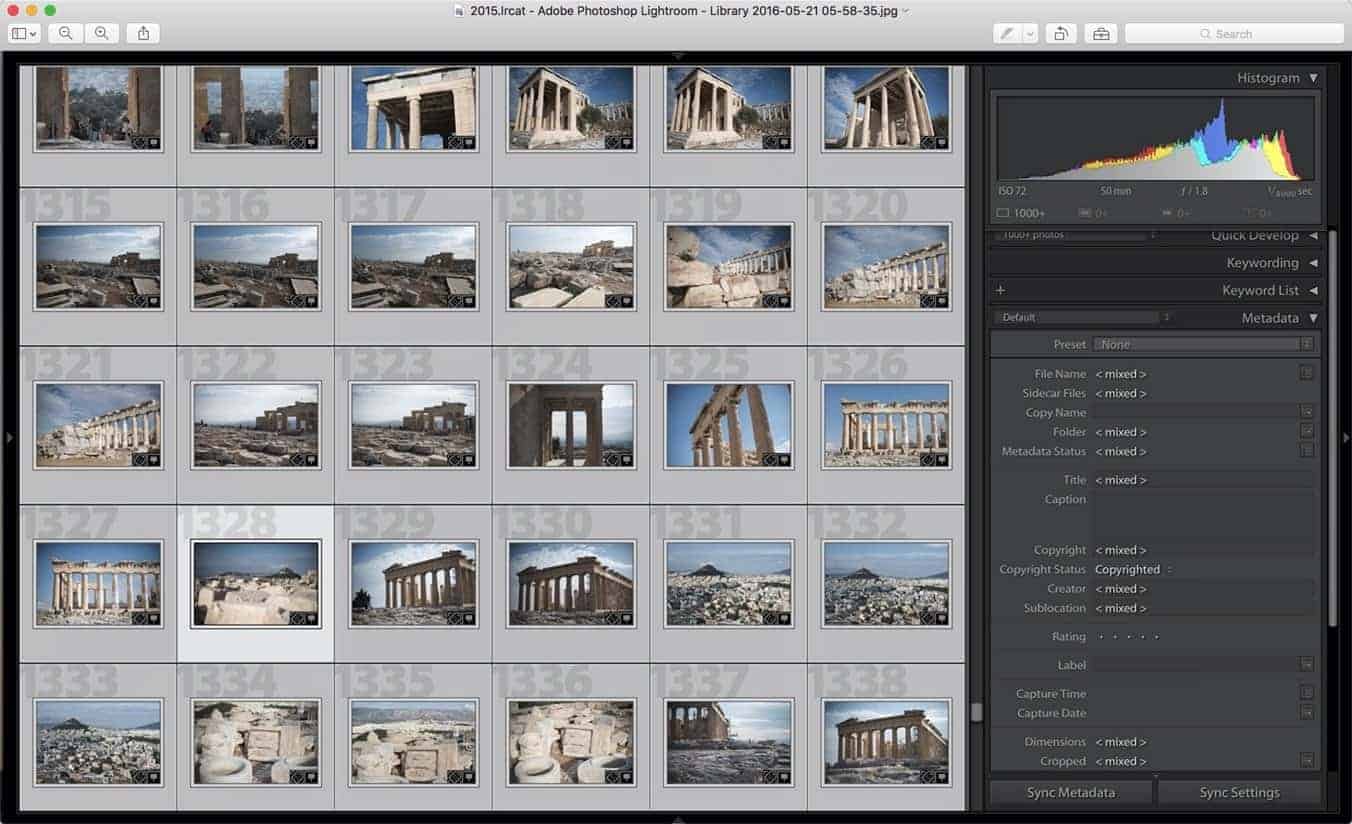Image resolution: width=1352 pixels, height=824 pixels.
Task: Click the Capture Date row arrow icon
Action: (1306, 712)
